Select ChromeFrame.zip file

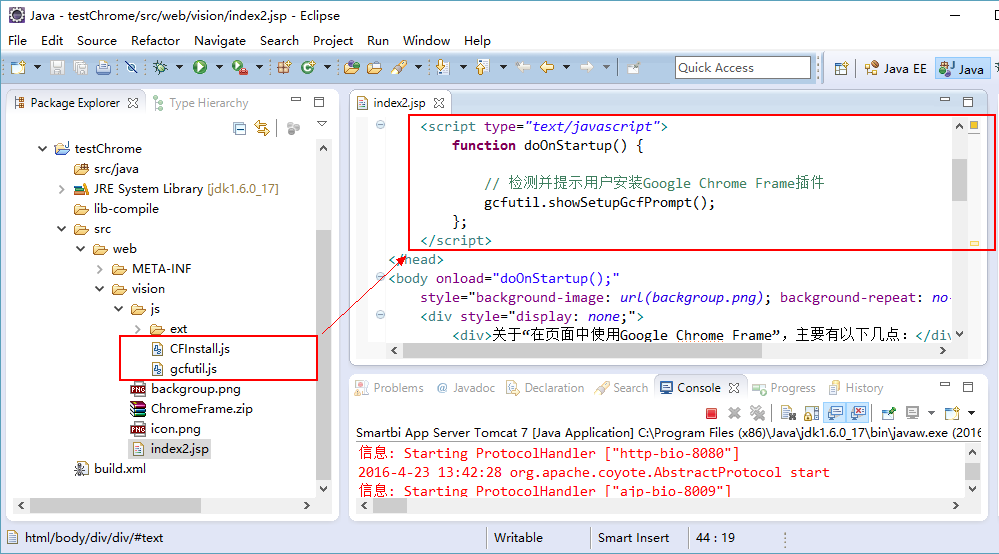pyautogui.click(x=191, y=409)
